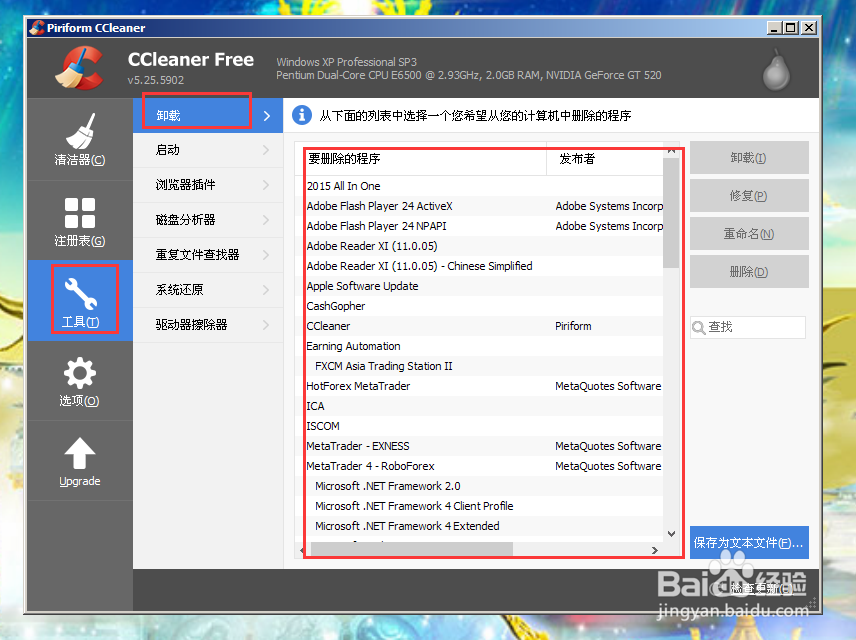Screen dimensions: 856x640
Task: Click the CCleaner logo in header
Action: [80, 68]
